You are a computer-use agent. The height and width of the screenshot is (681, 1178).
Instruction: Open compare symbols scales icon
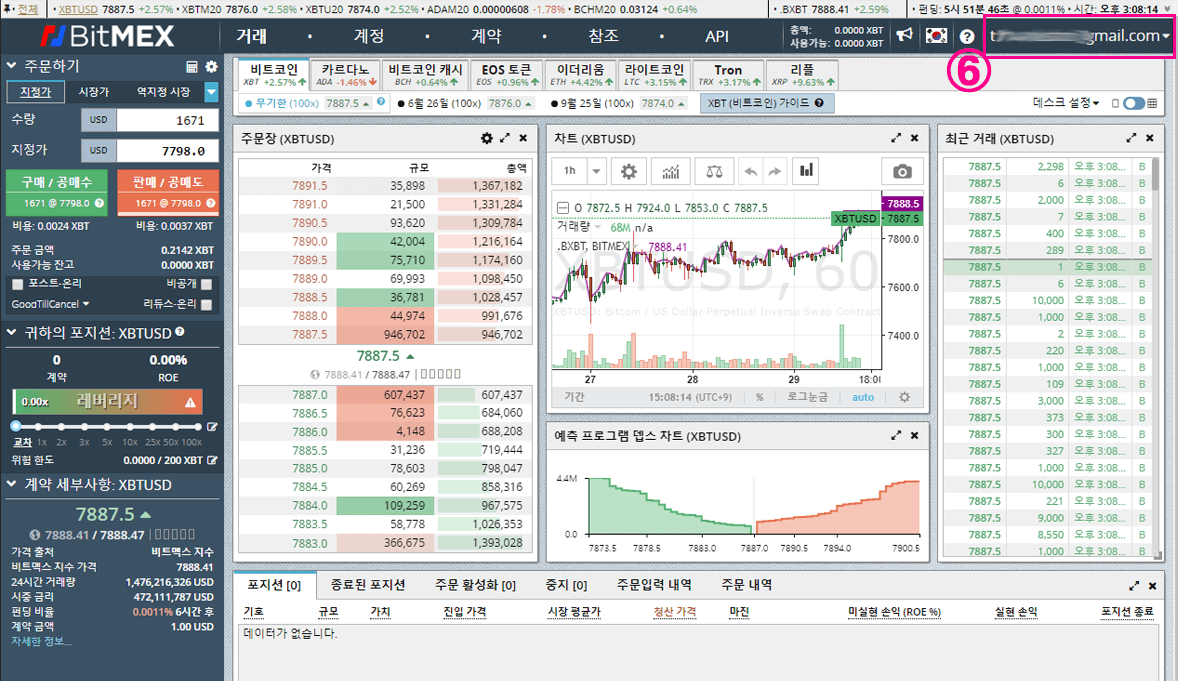click(714, 171)
